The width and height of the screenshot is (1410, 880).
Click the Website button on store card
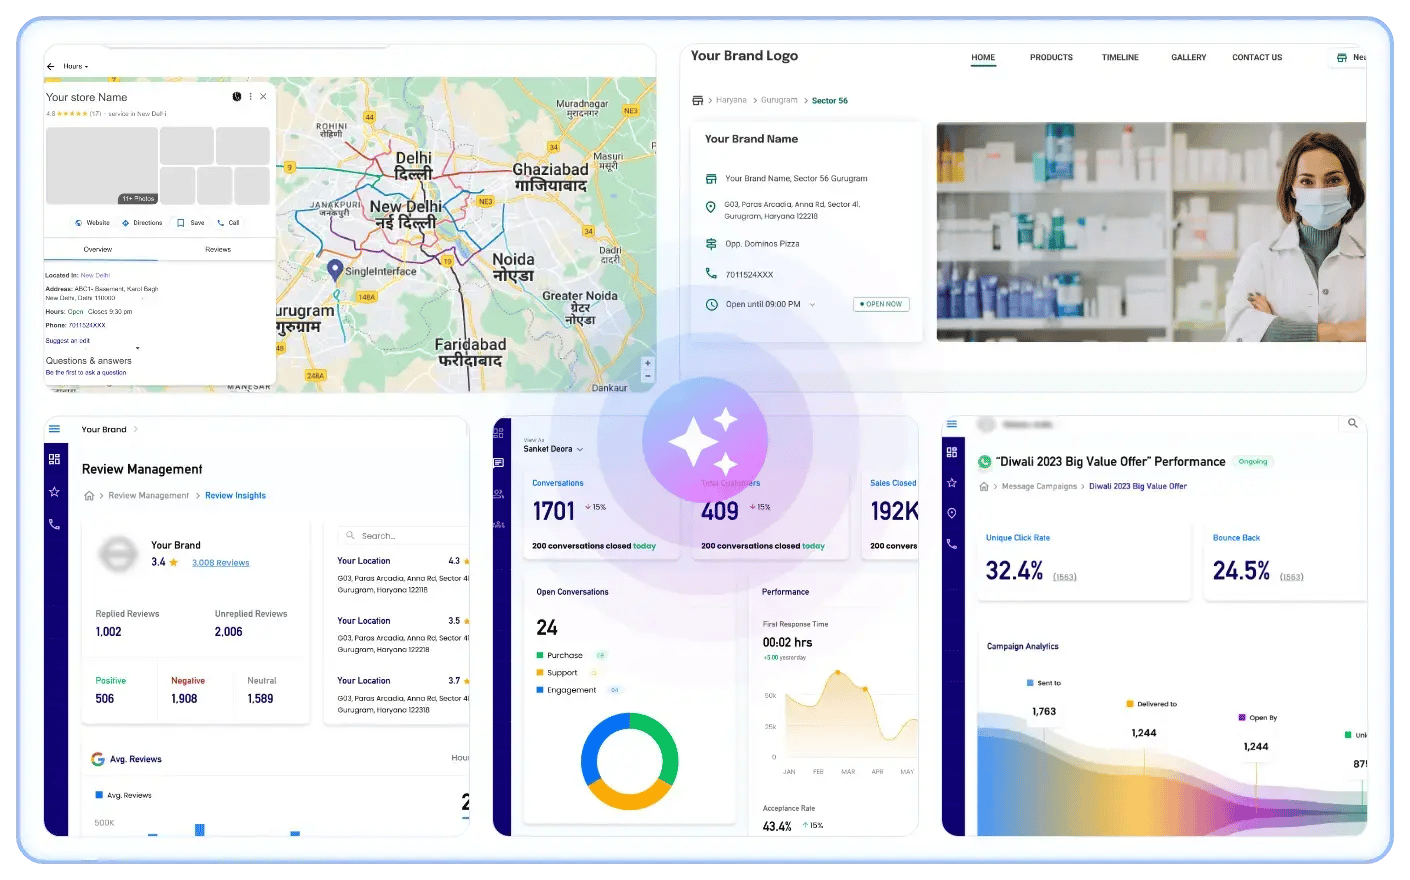[92, 223]
